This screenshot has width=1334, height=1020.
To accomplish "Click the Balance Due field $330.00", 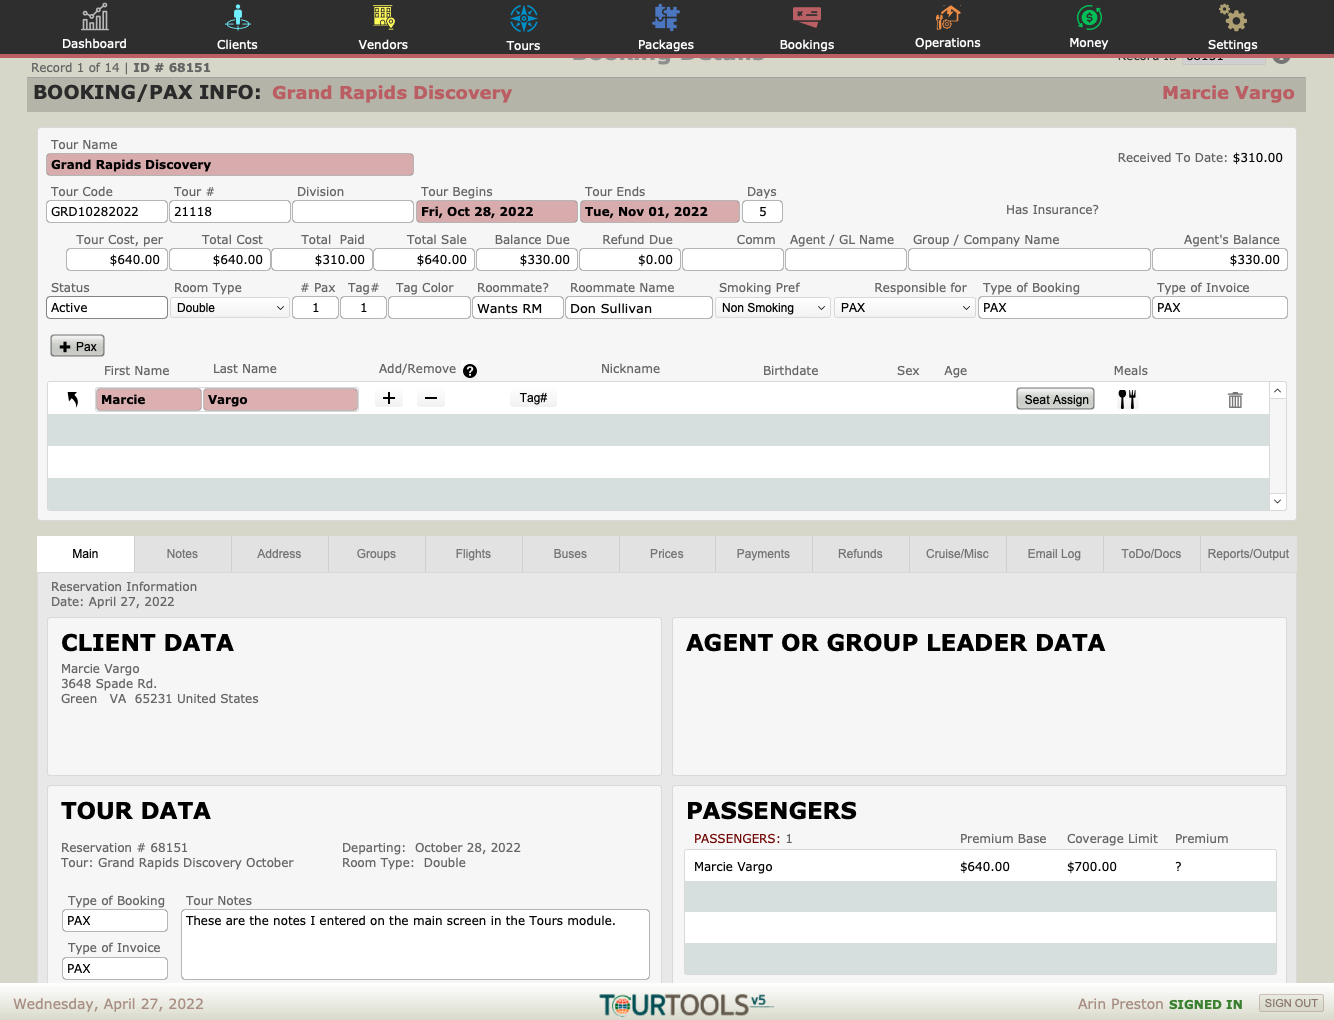I will [x=527, y=260].
